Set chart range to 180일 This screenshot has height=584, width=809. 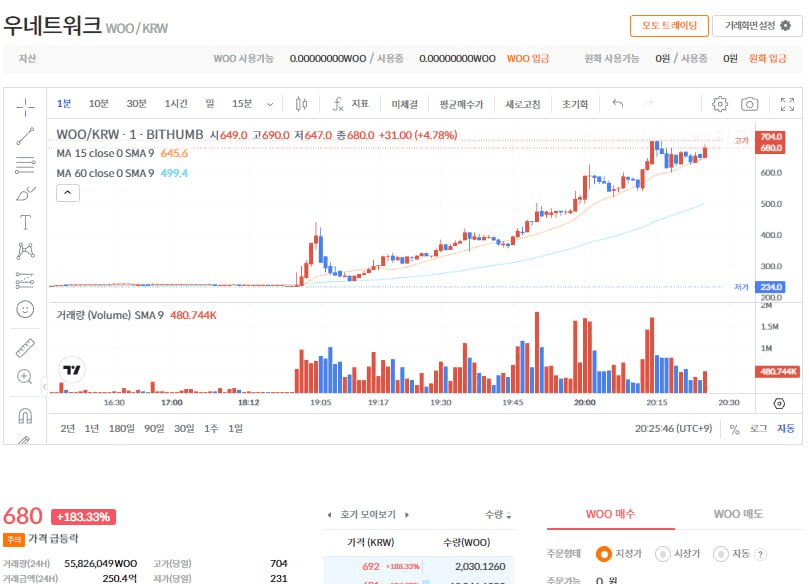pyautogui.click(x=122, y=429)
